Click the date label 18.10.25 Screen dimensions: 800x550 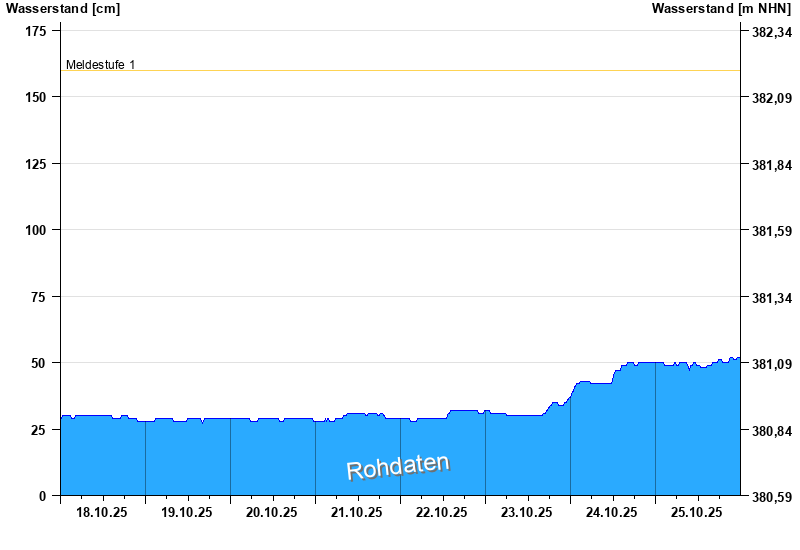tap(102, 513)
